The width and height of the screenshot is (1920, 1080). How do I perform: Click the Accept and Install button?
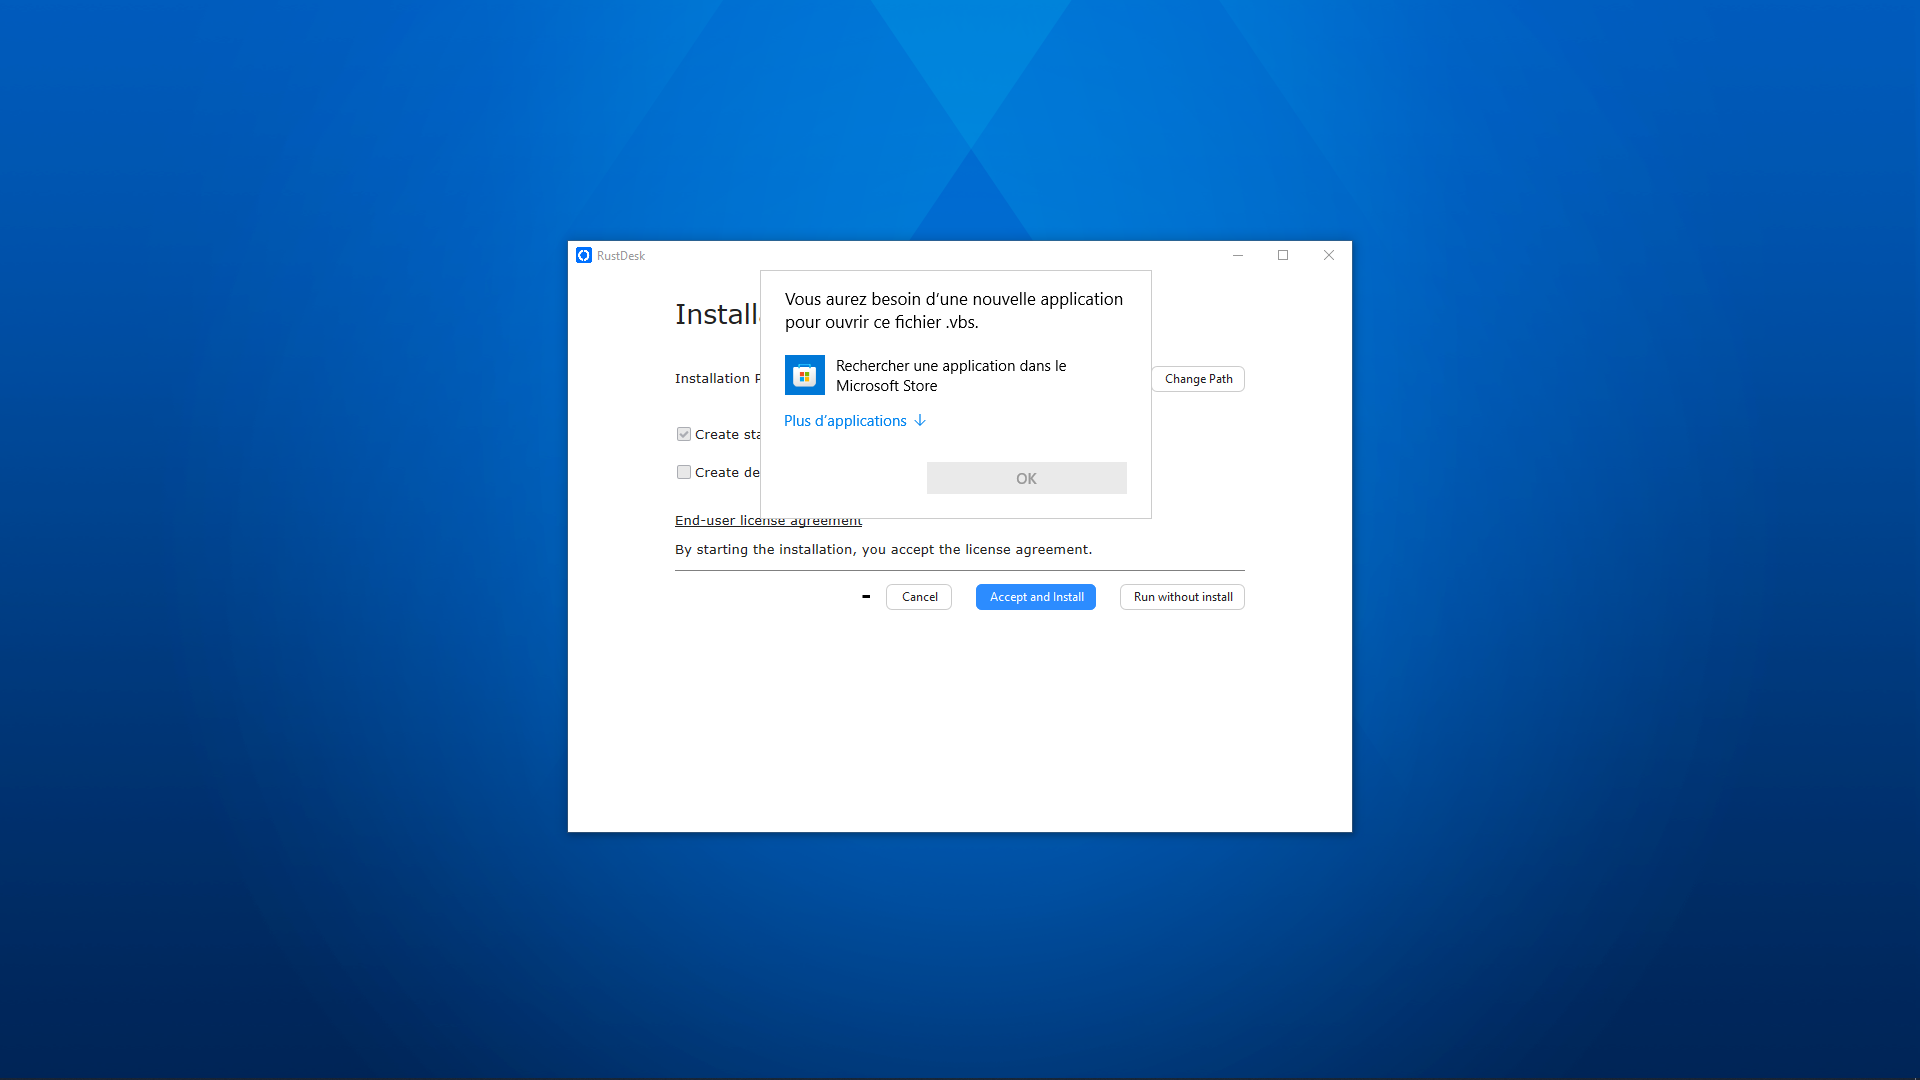pos(1035,596)
